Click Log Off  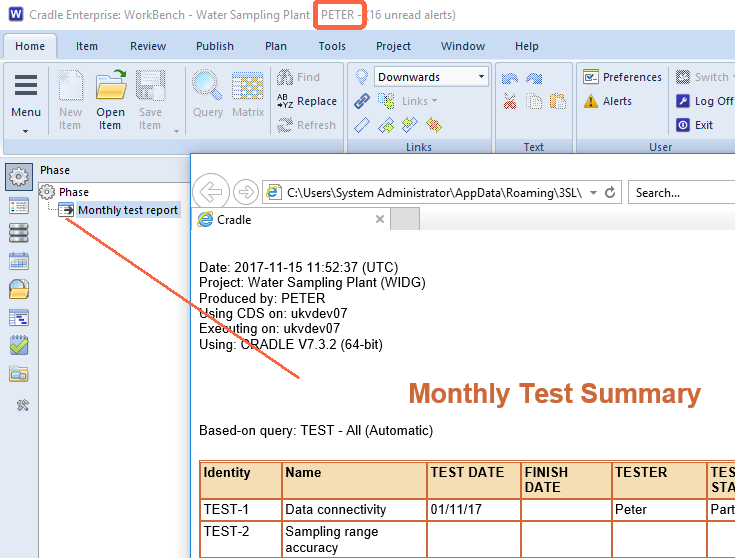click(705, 101)
